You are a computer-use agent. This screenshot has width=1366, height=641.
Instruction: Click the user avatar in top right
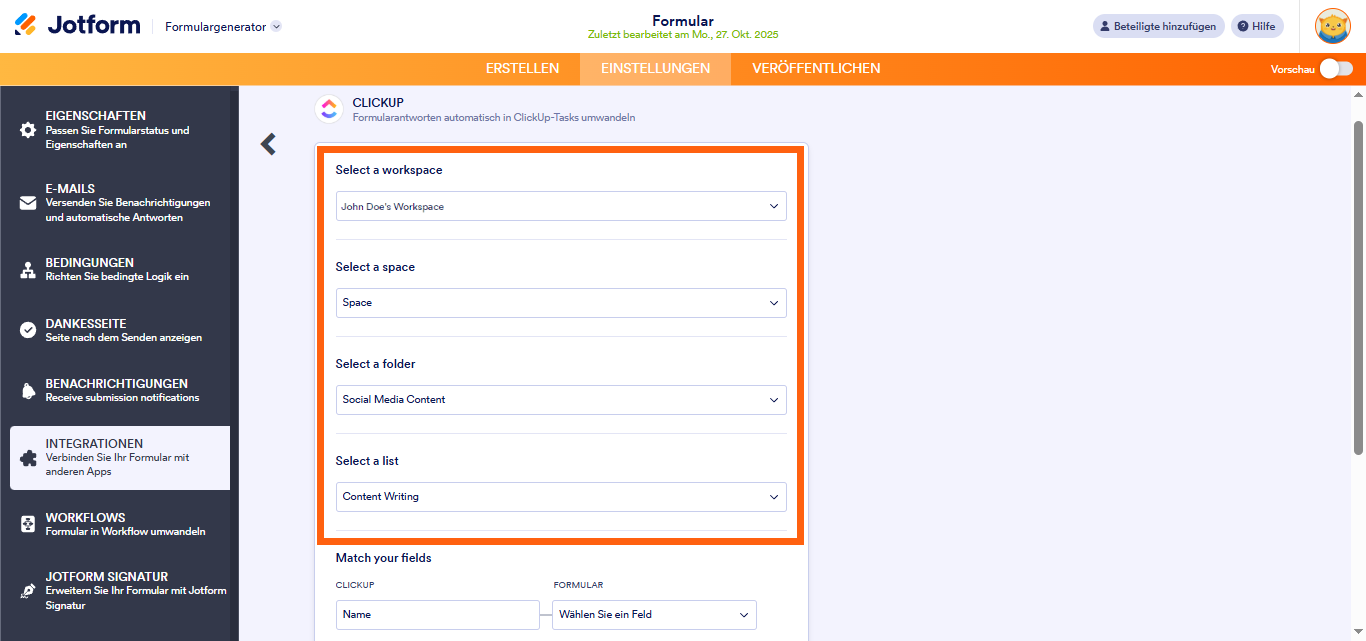click(1332, 26)
